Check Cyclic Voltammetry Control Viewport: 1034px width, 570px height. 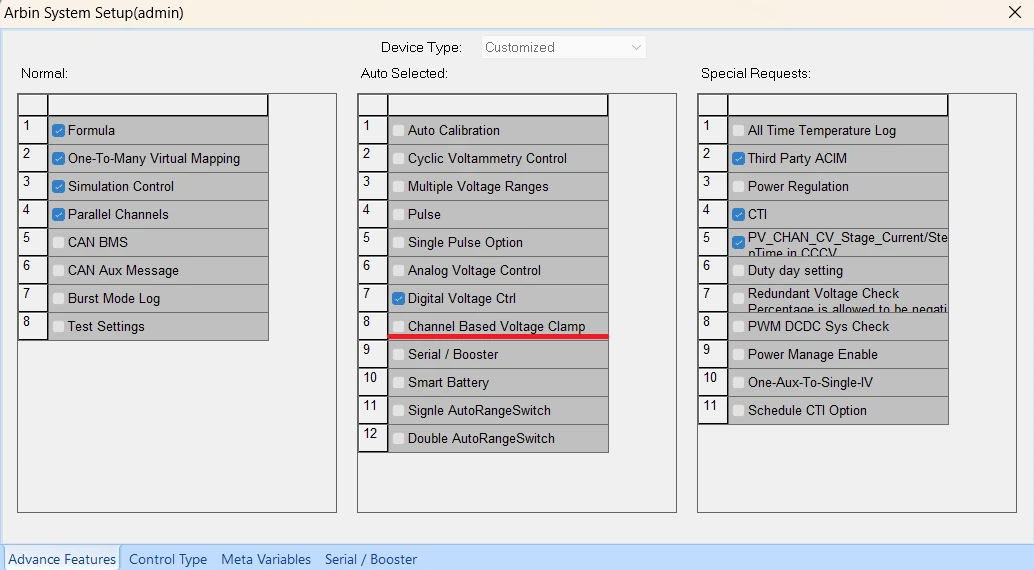(398, 158)
